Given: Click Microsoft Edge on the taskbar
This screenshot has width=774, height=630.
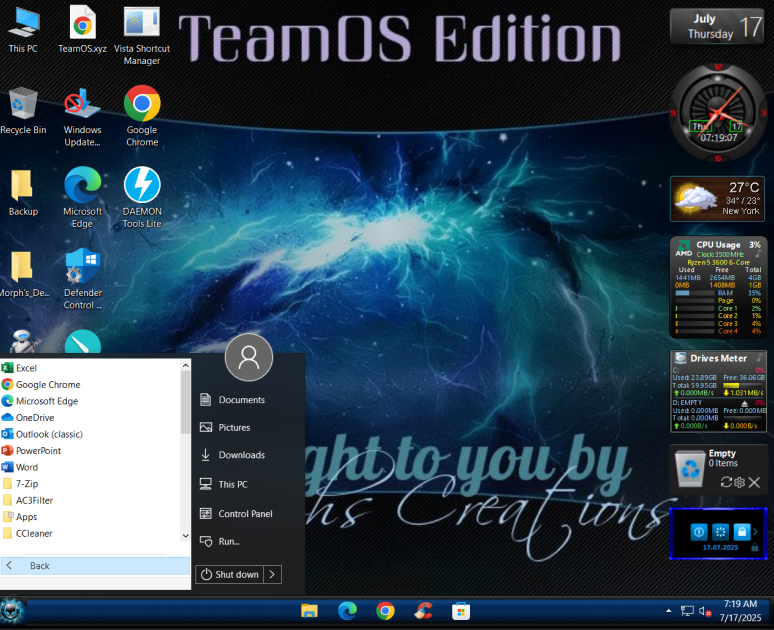Looking at the screenshot, I should [x=348, y=611].
